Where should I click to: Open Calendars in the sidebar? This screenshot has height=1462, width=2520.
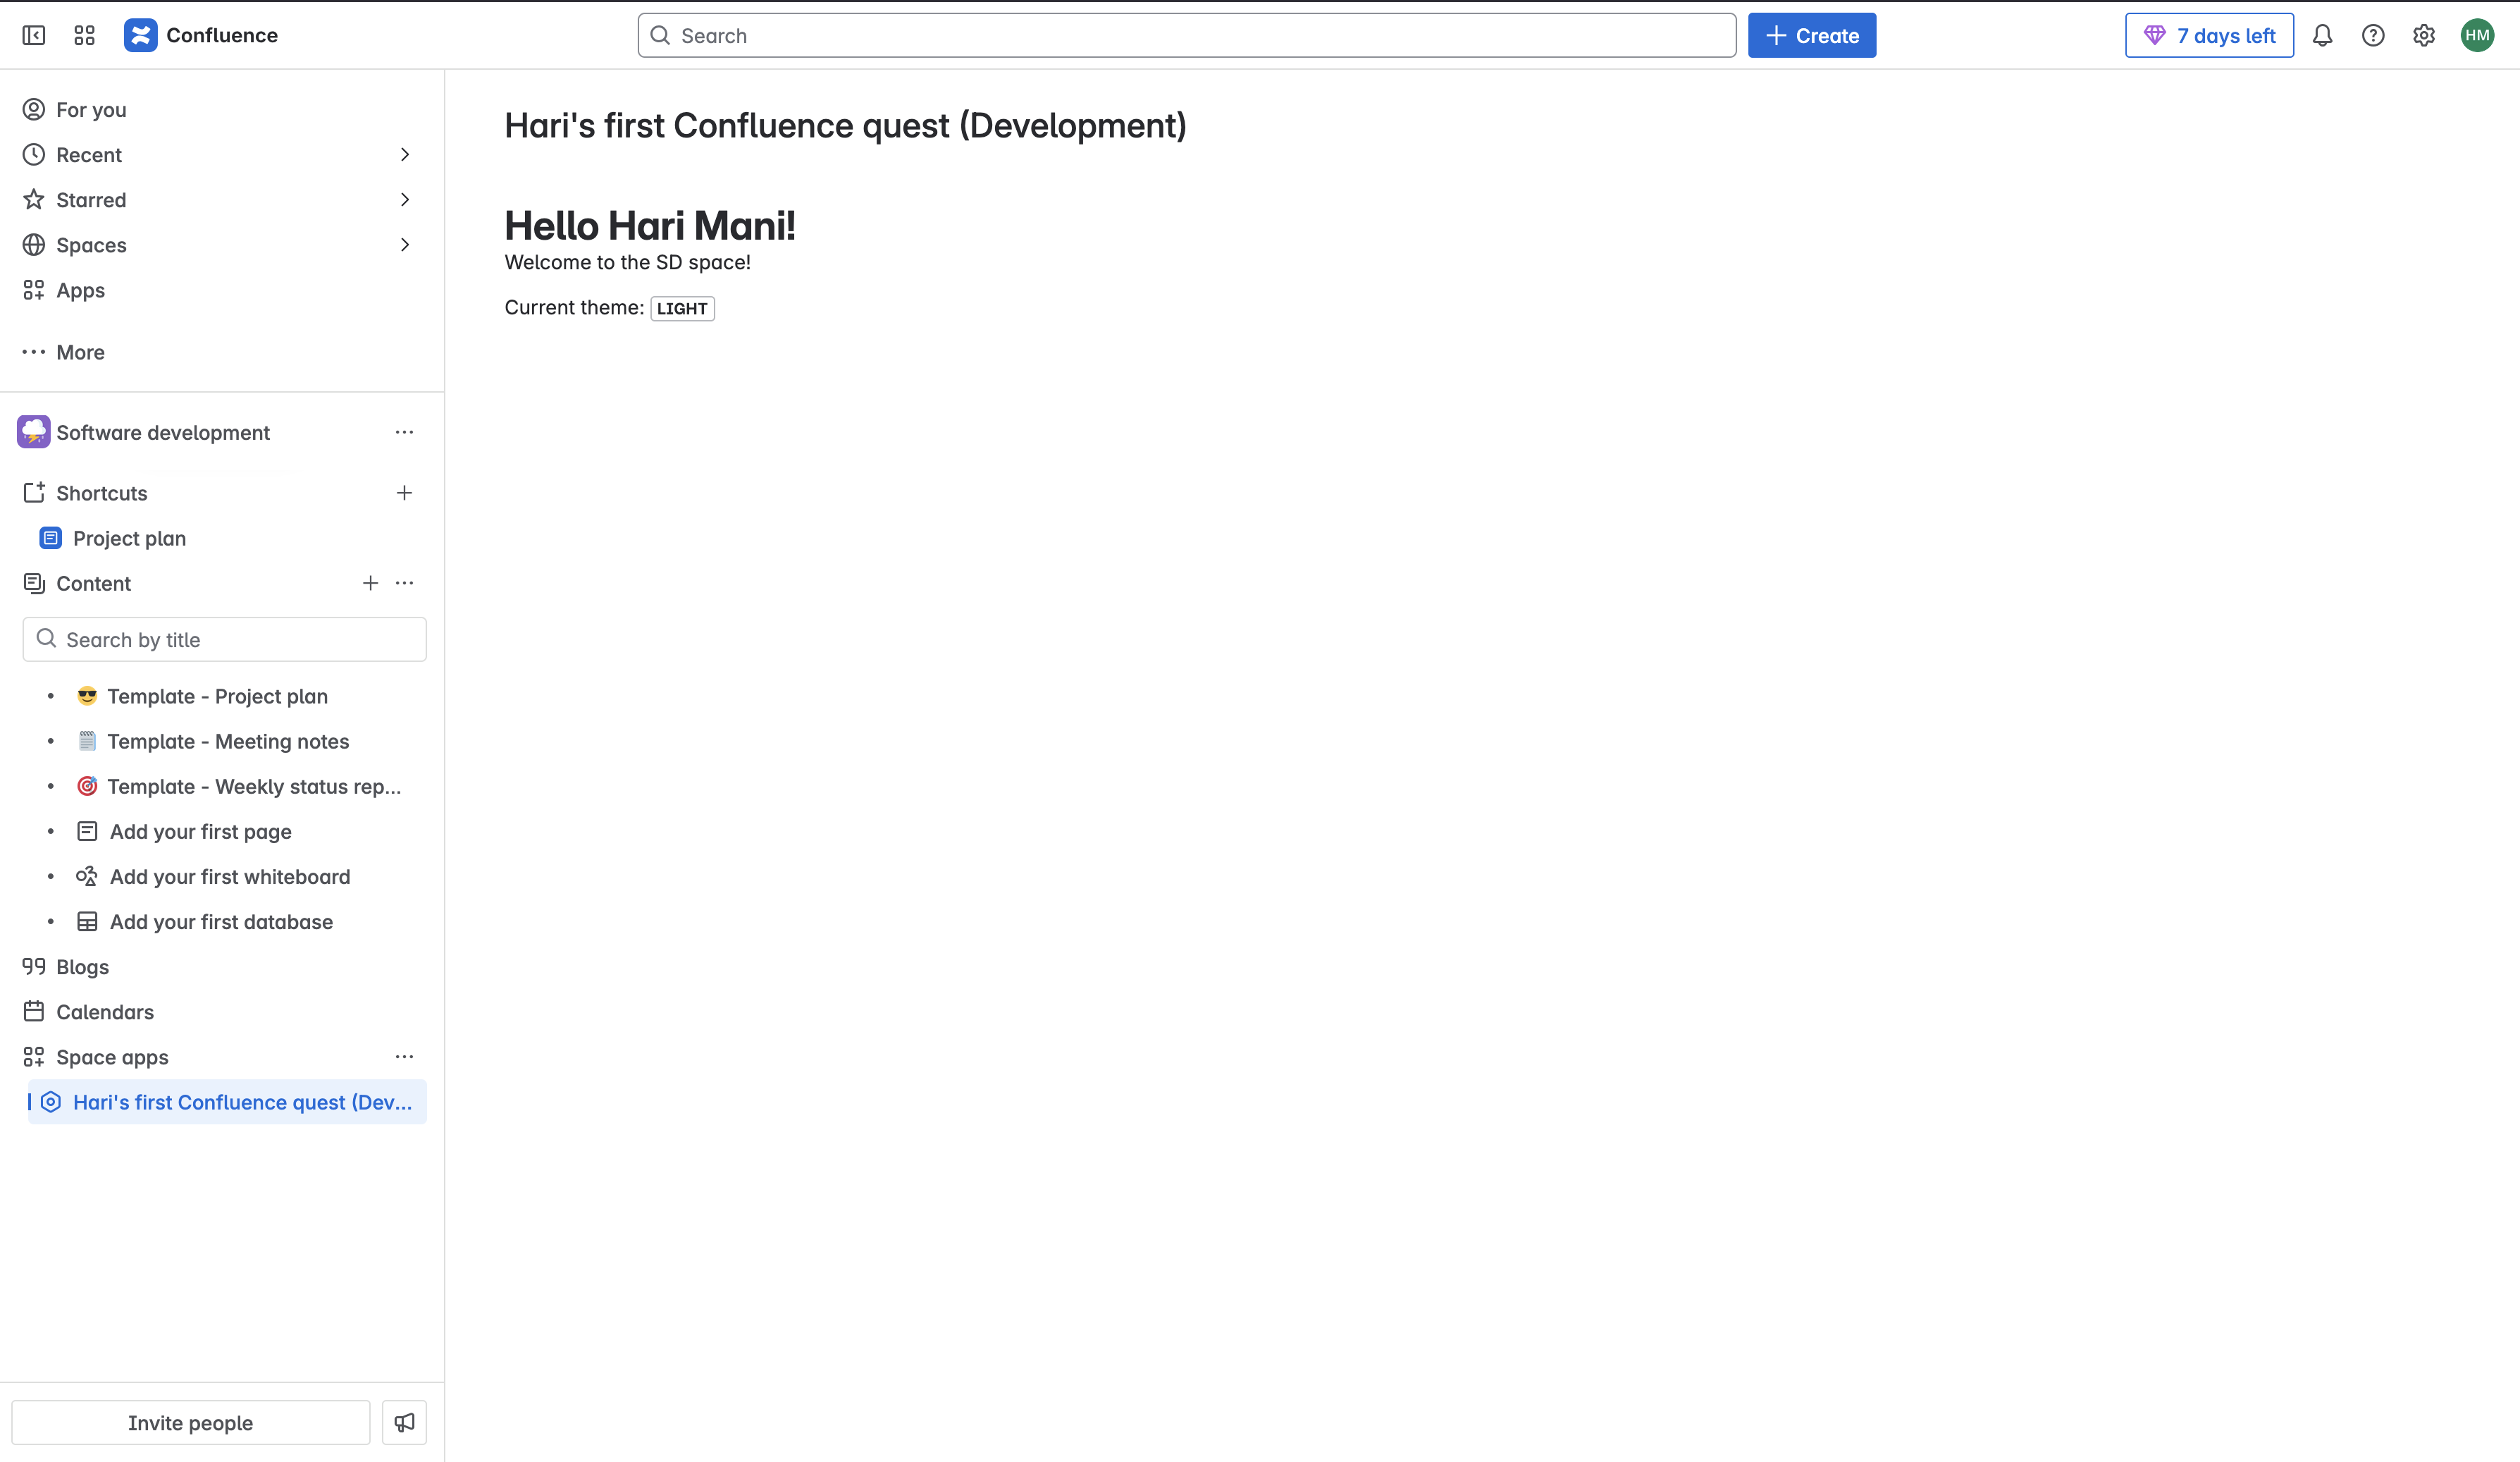pyautogui.click(x=104, y=1012)
